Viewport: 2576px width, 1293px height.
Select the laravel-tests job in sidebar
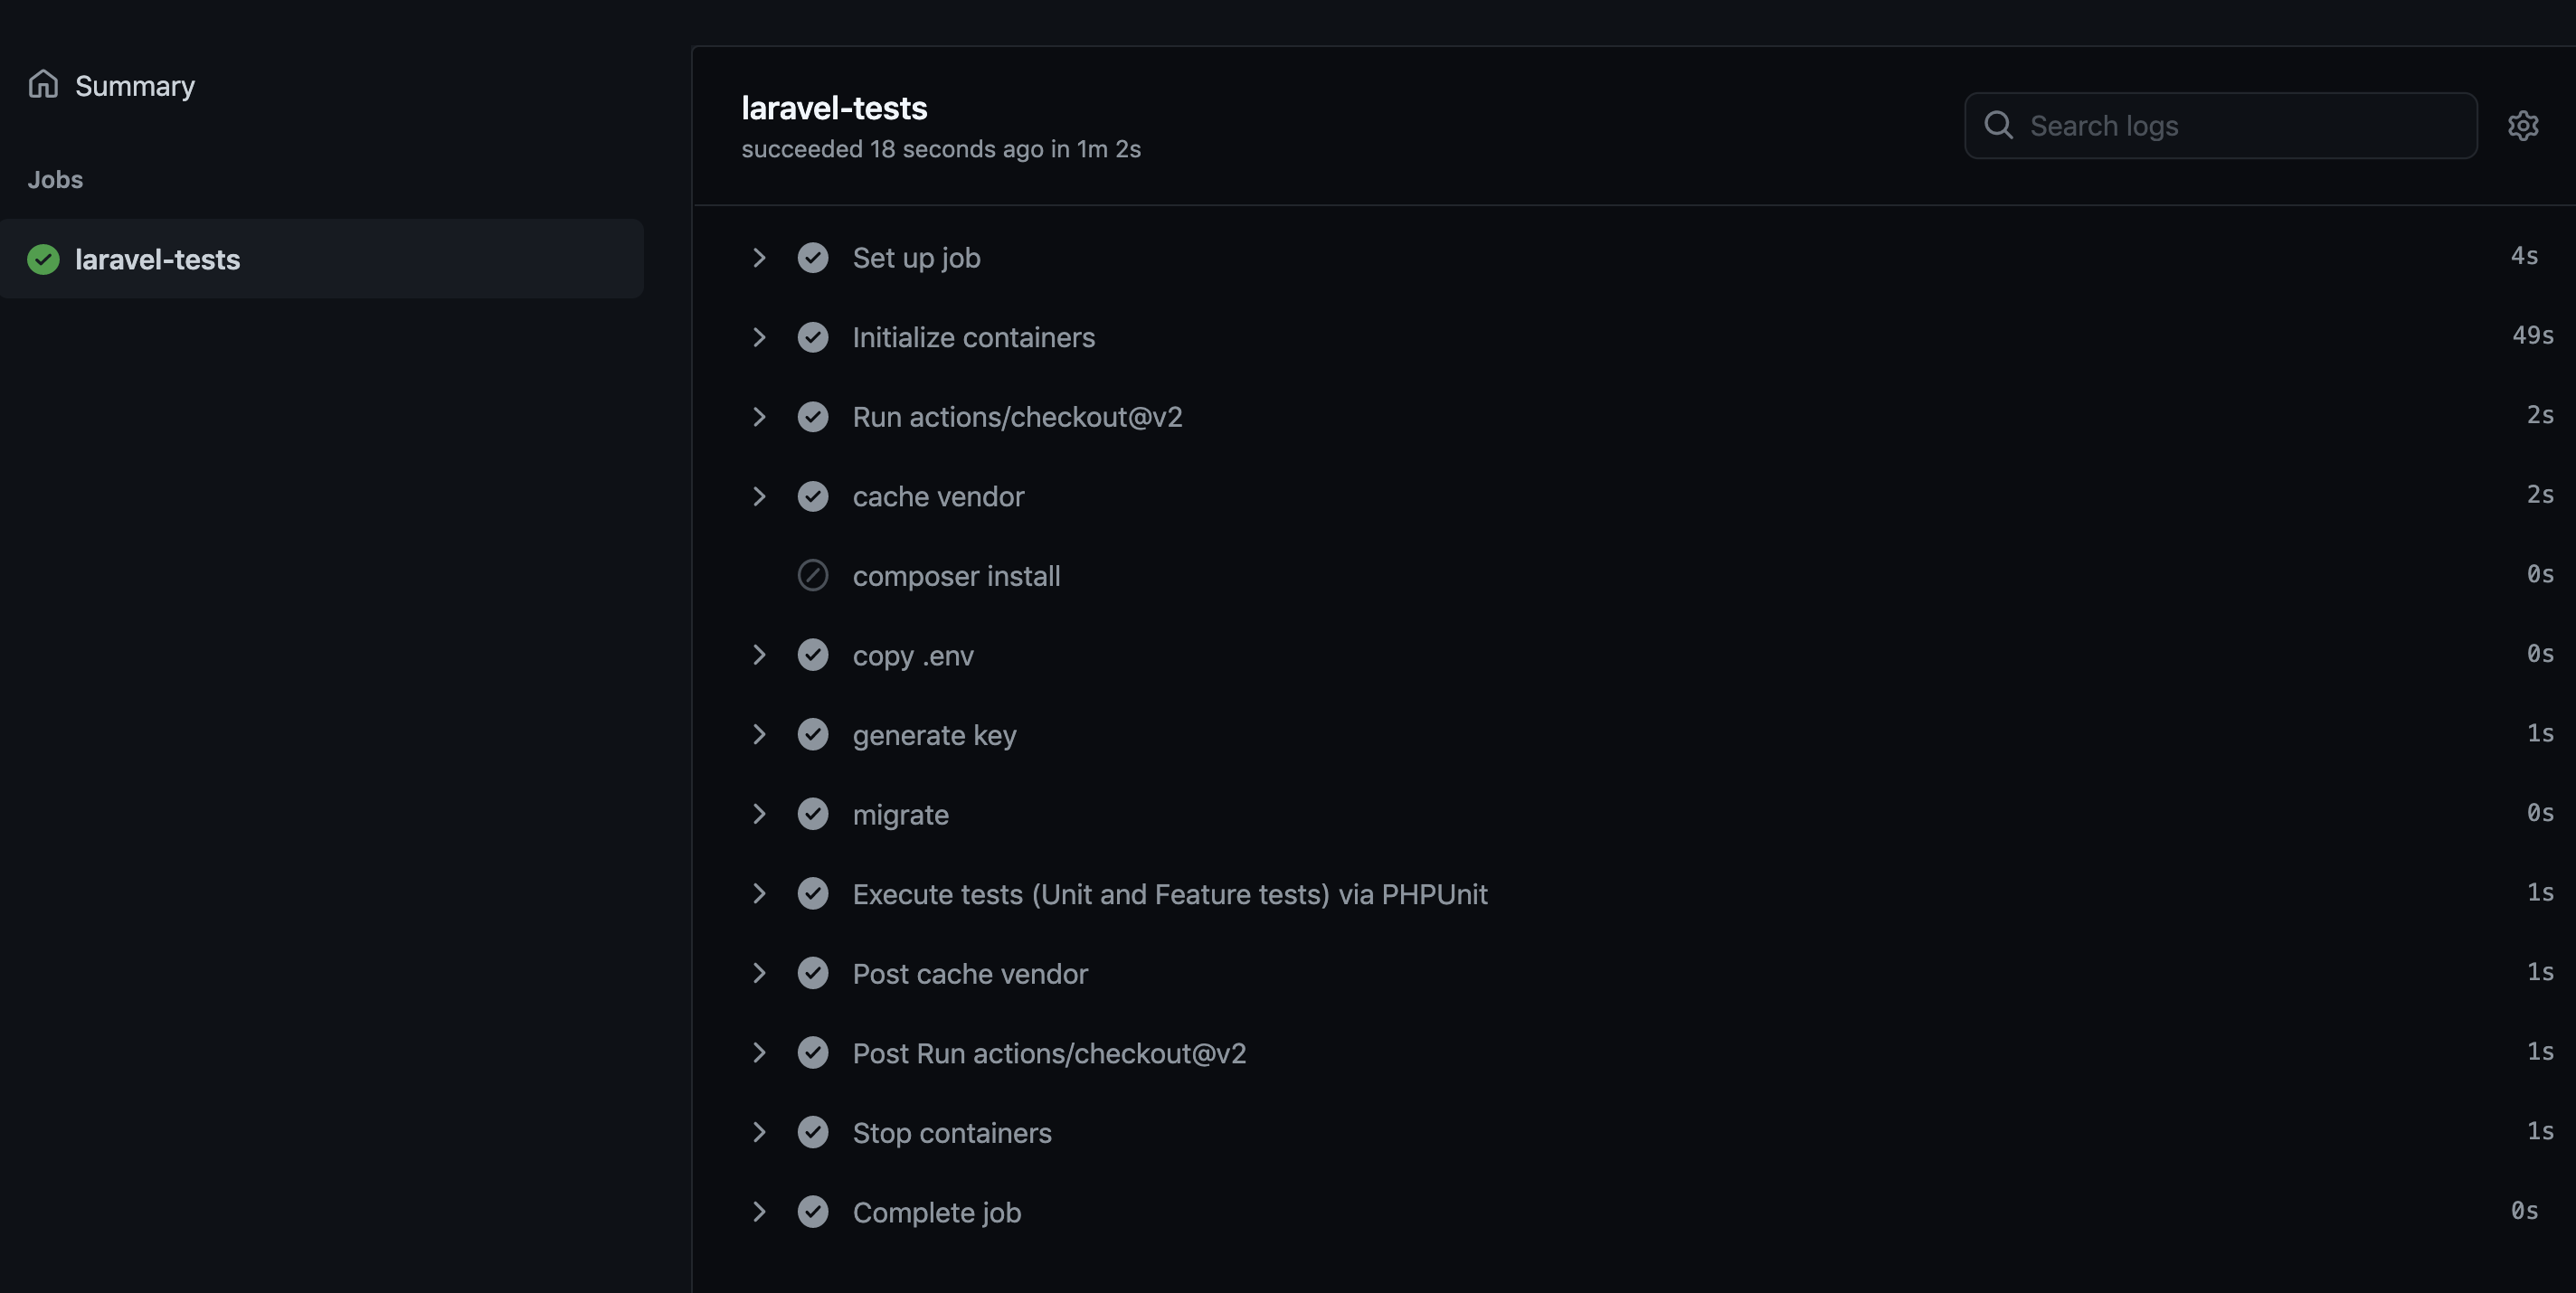tap(157, 260)
